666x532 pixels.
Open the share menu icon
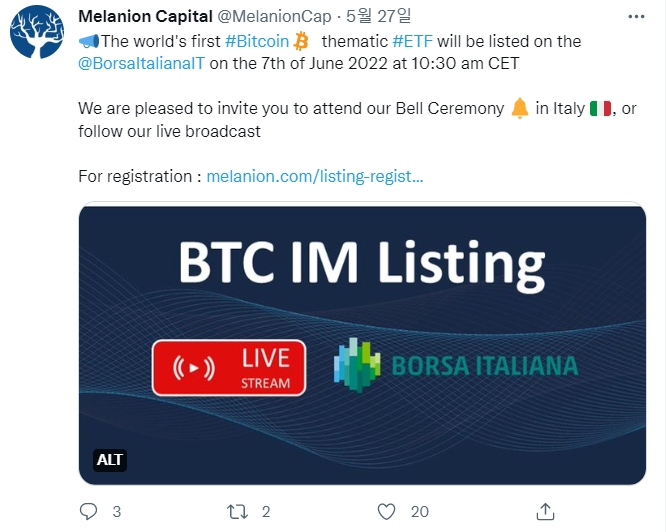click(545, 511)
